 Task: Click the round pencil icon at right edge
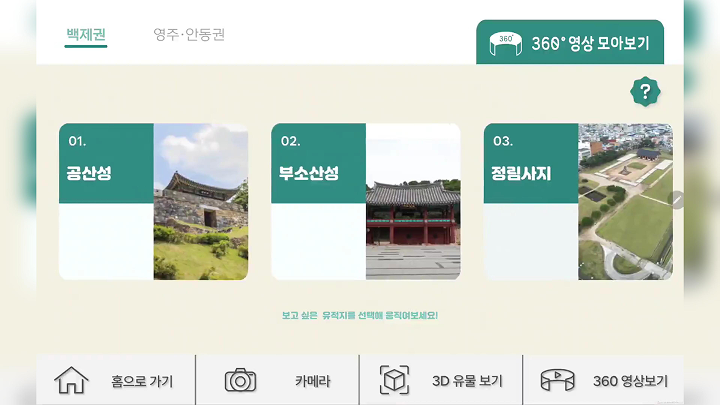point(676,200)
